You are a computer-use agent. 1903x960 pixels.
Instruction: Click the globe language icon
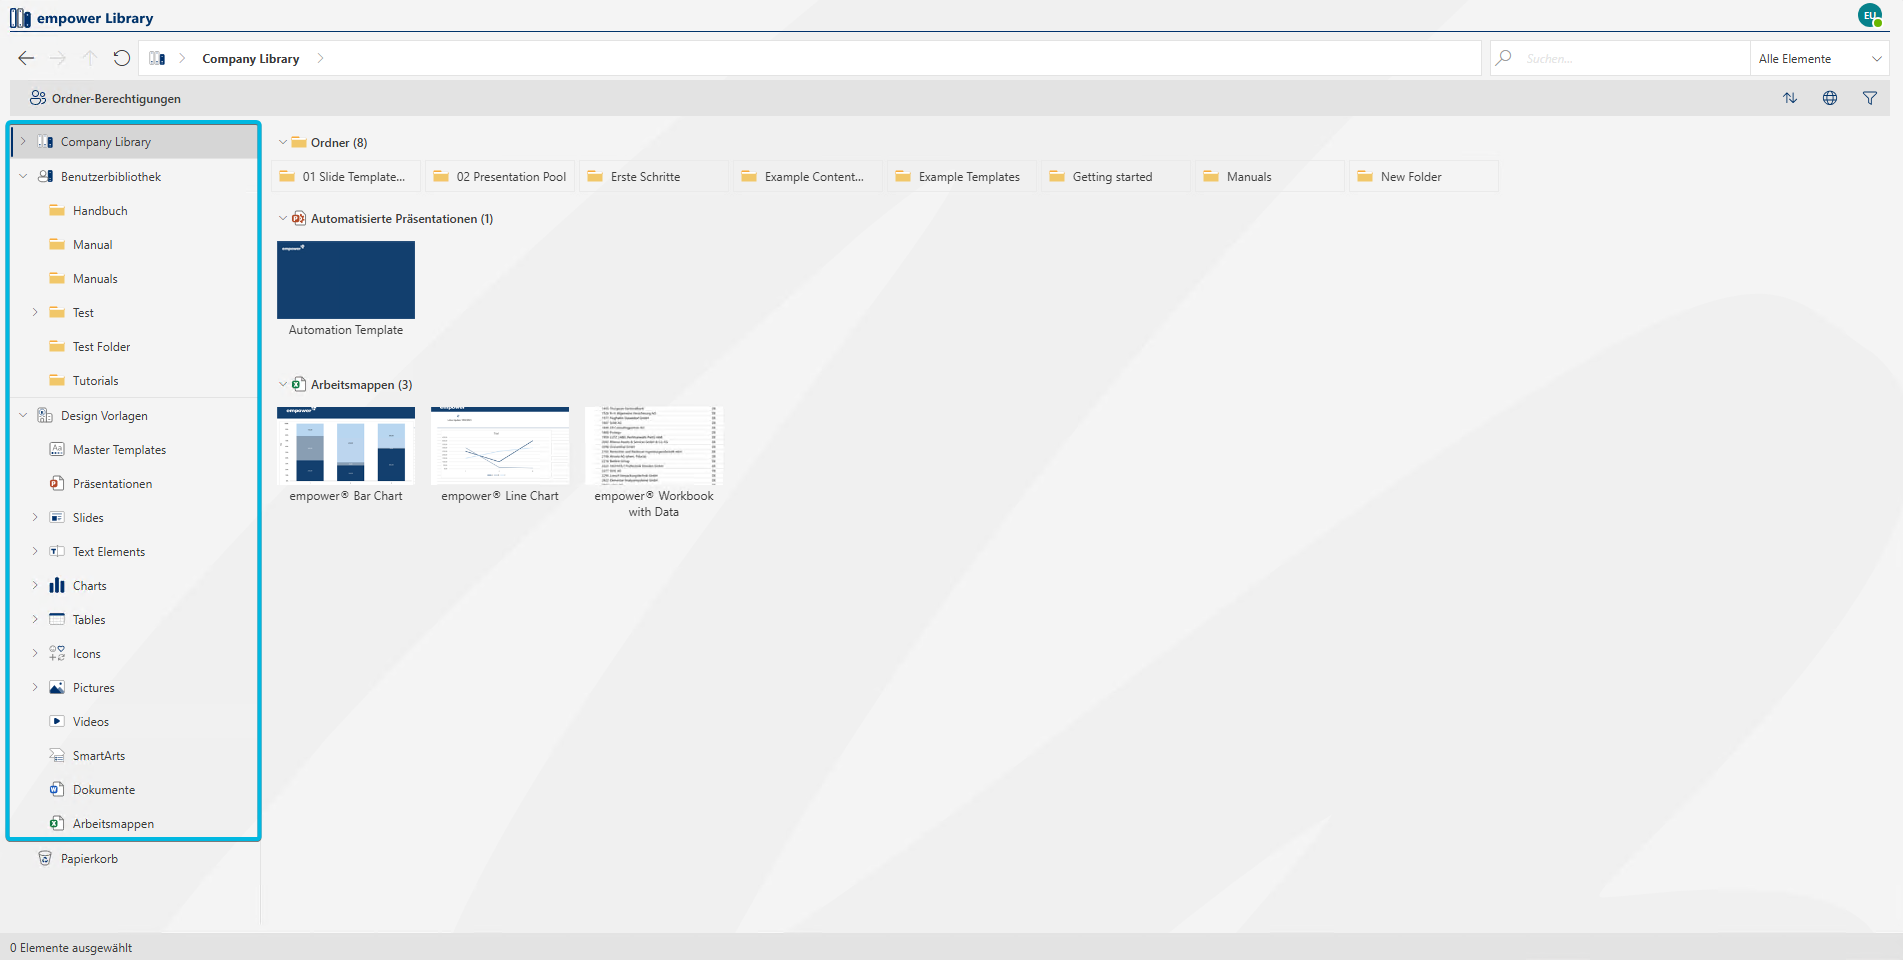(1830, 98)
